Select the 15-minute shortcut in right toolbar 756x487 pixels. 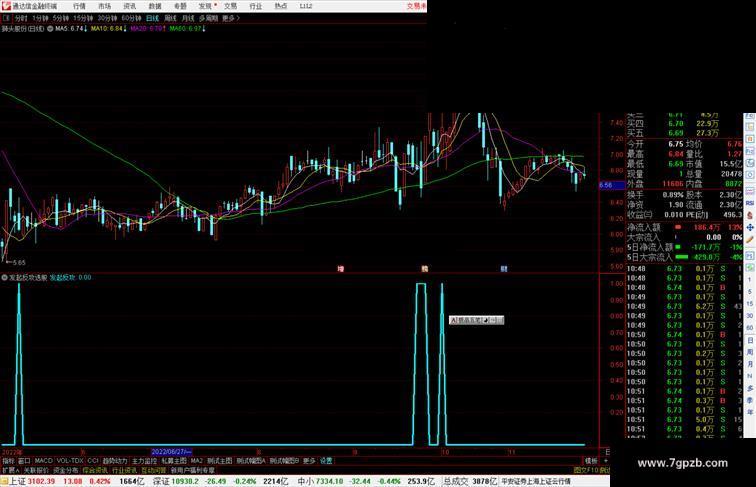click(x=750, y=304)
